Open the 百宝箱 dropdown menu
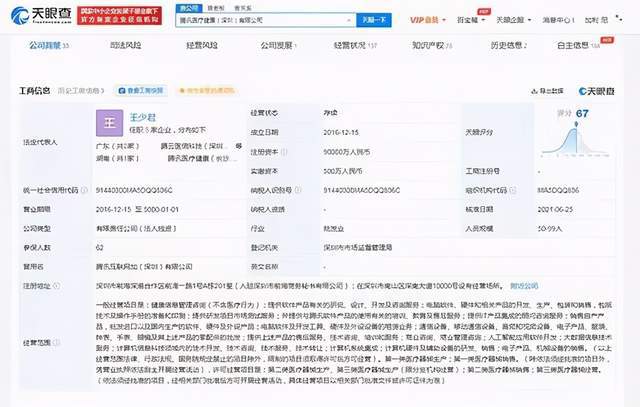The image size is (640, 407). (x=471, y=20)
